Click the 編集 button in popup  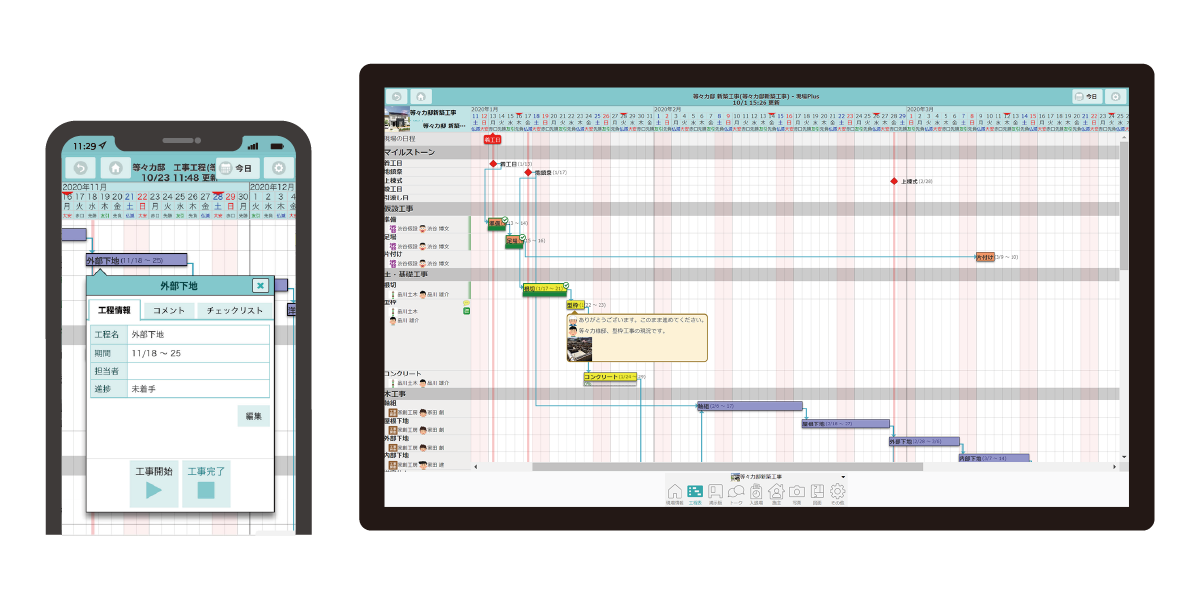tap(253, 416)
